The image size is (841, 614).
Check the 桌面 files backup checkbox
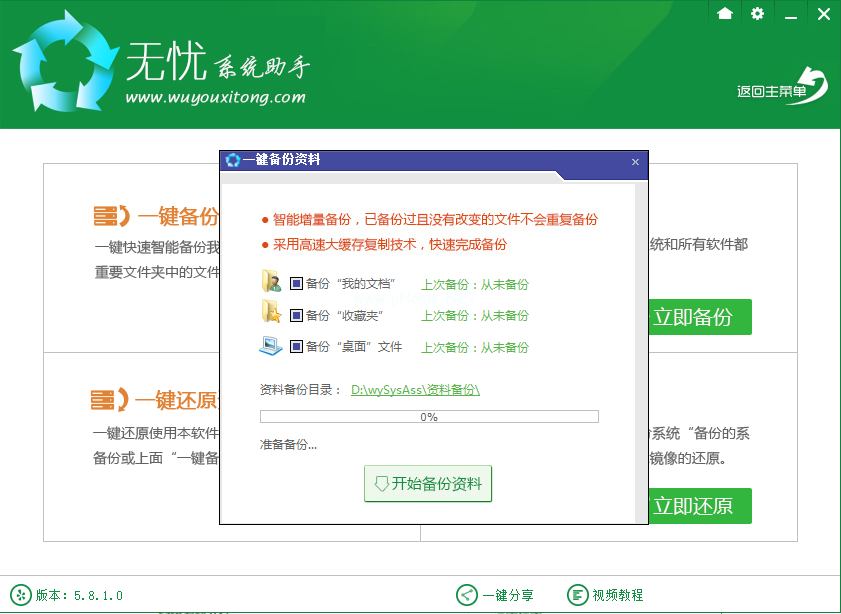point(297,346)
